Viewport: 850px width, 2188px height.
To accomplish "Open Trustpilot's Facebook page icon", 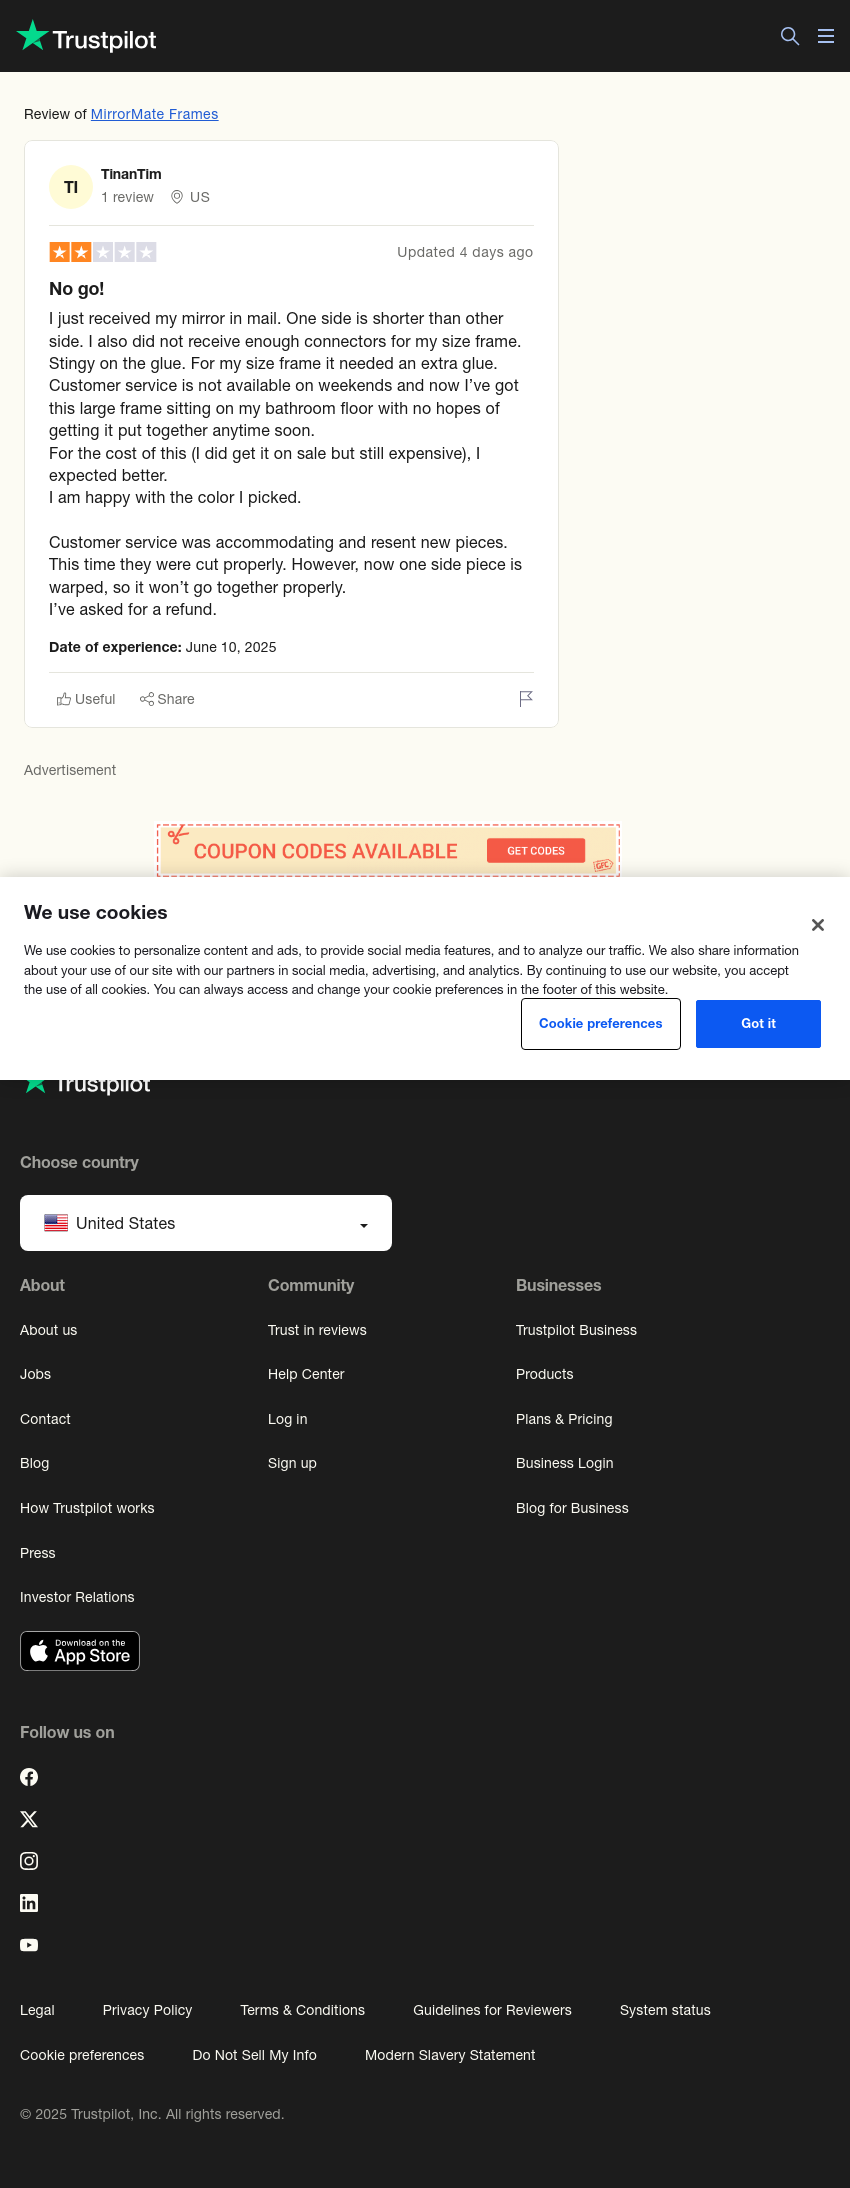I will [29, 1777].
